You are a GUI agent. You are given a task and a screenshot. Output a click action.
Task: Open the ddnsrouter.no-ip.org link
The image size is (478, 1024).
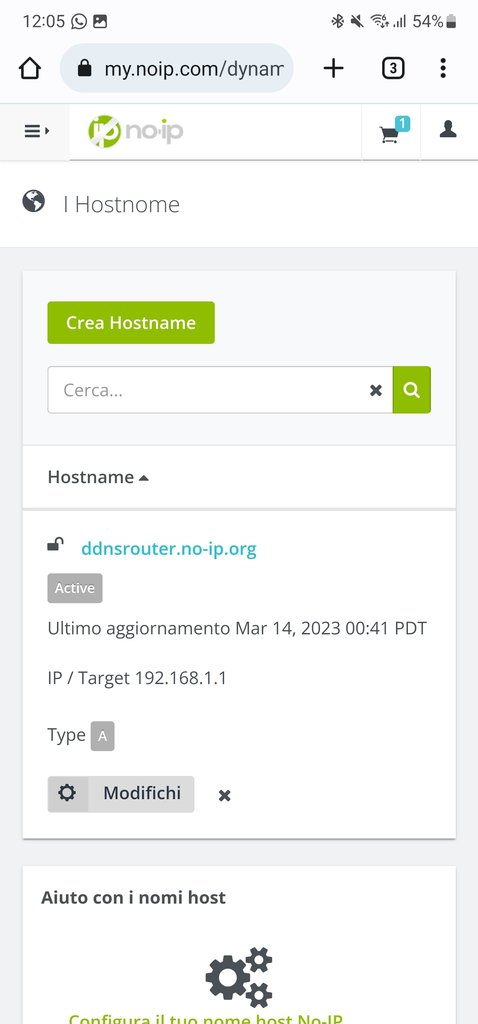pos(168,549)
